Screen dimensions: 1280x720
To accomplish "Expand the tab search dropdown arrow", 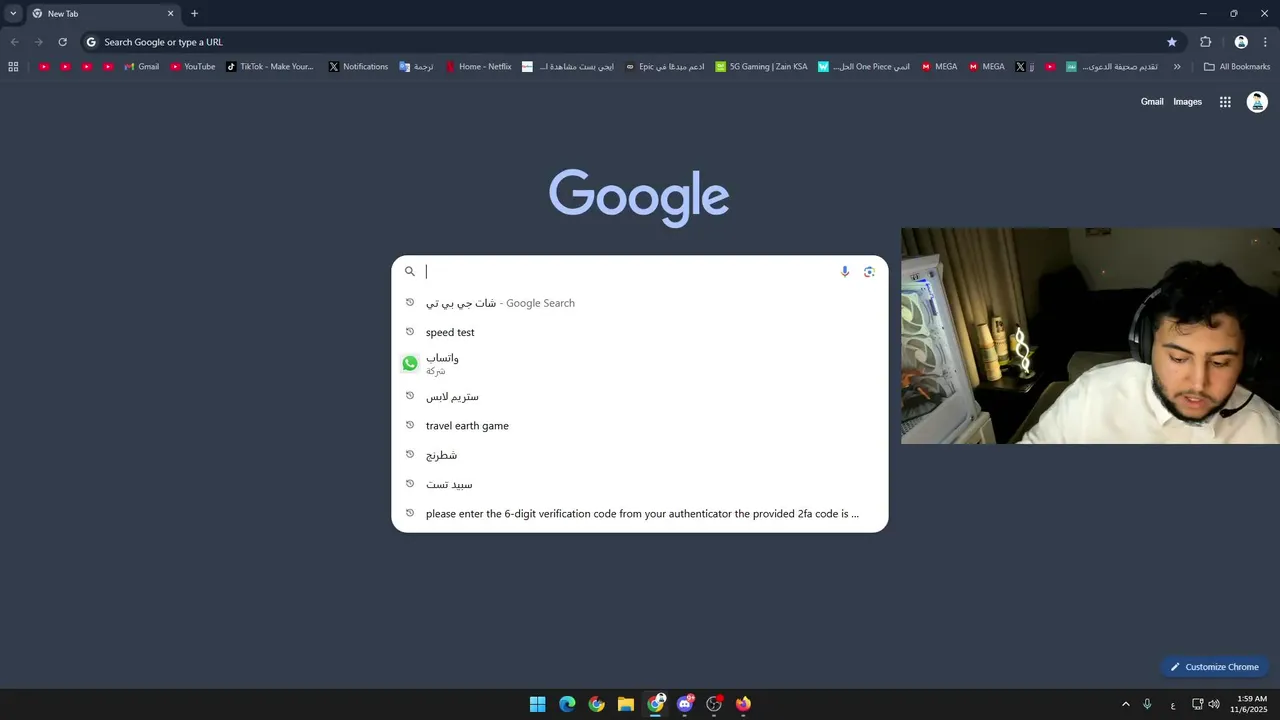I will pos(13,14).
